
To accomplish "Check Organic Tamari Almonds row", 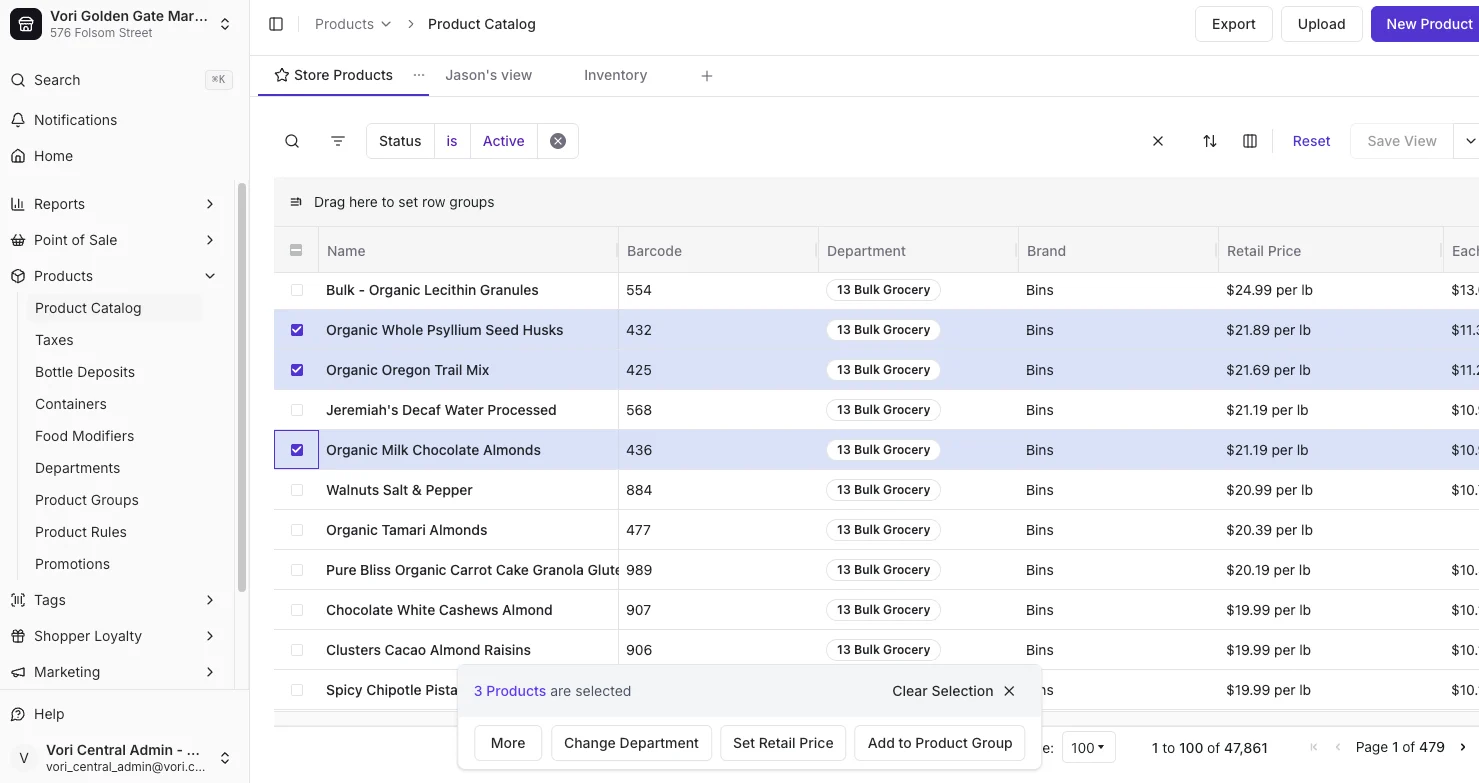I will coord(296,530).
